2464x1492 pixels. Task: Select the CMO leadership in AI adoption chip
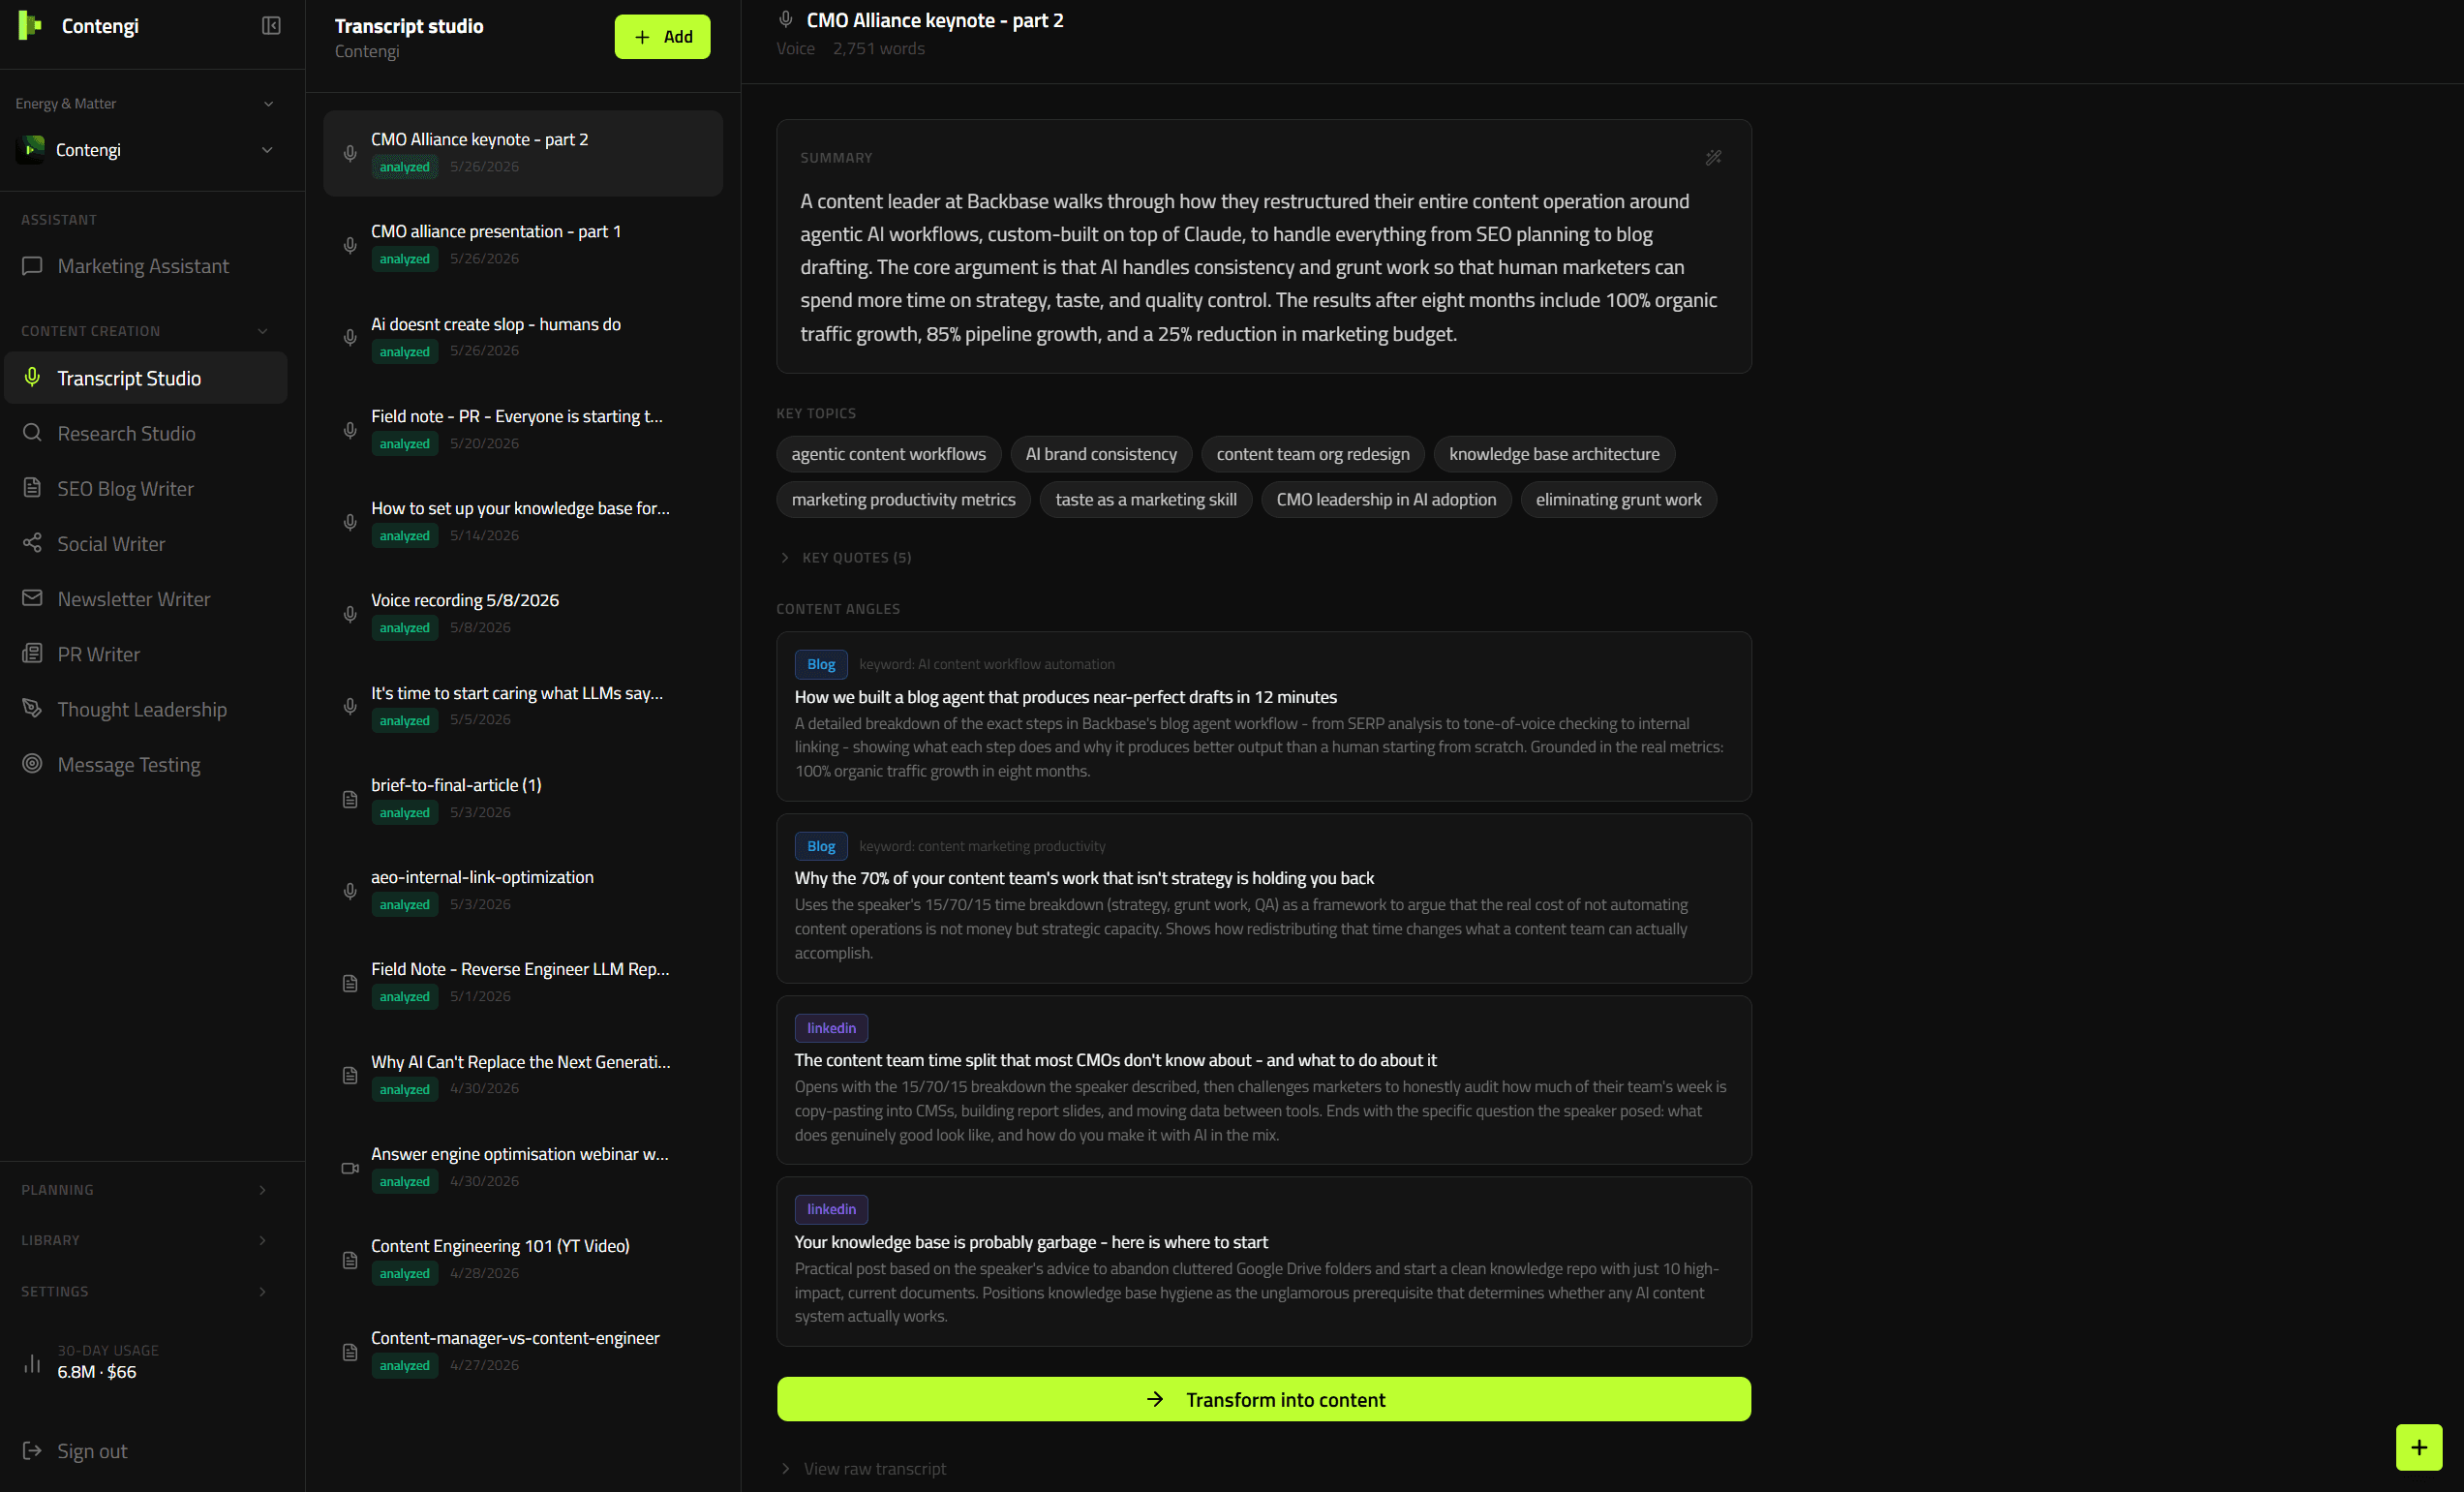point(1386,499)
